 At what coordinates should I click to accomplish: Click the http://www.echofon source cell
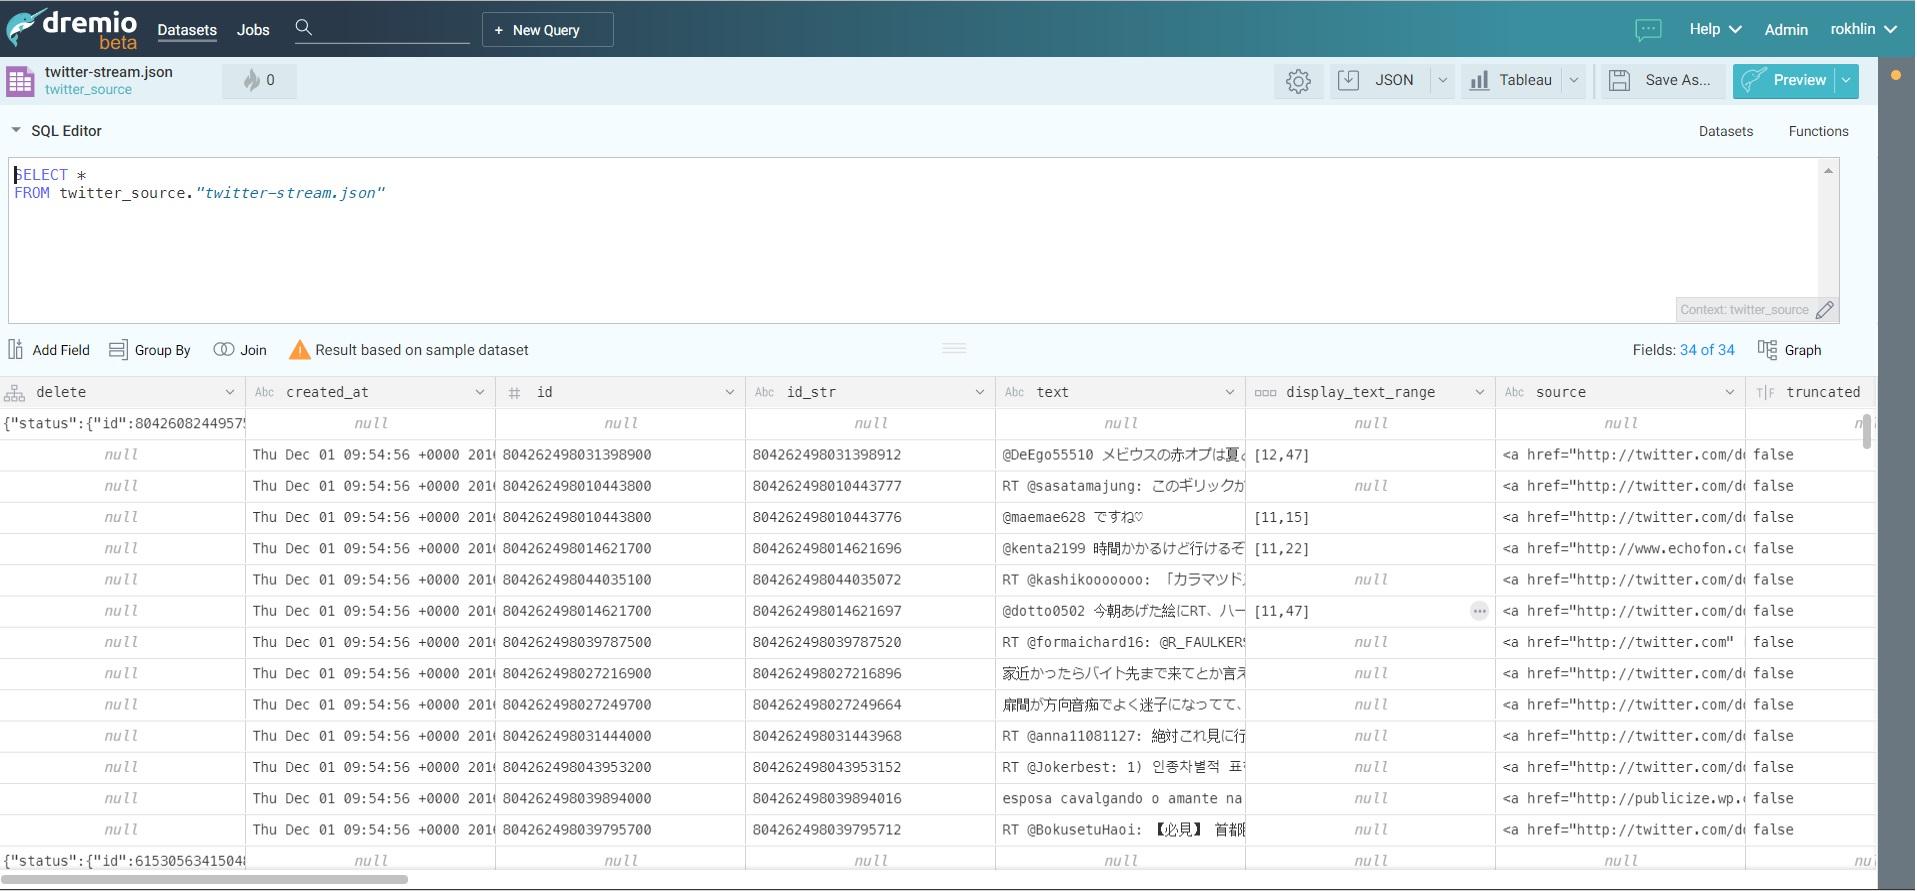[x=1620, y=548]
